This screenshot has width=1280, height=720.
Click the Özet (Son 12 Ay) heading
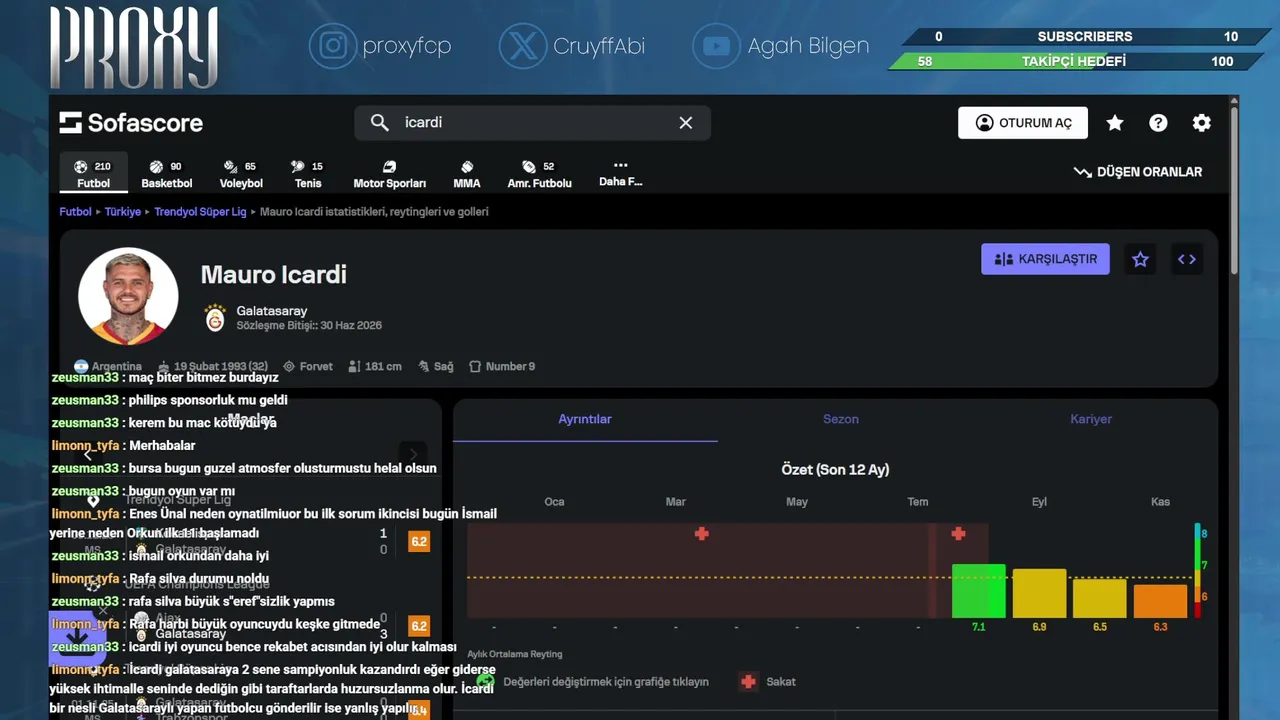835,470
